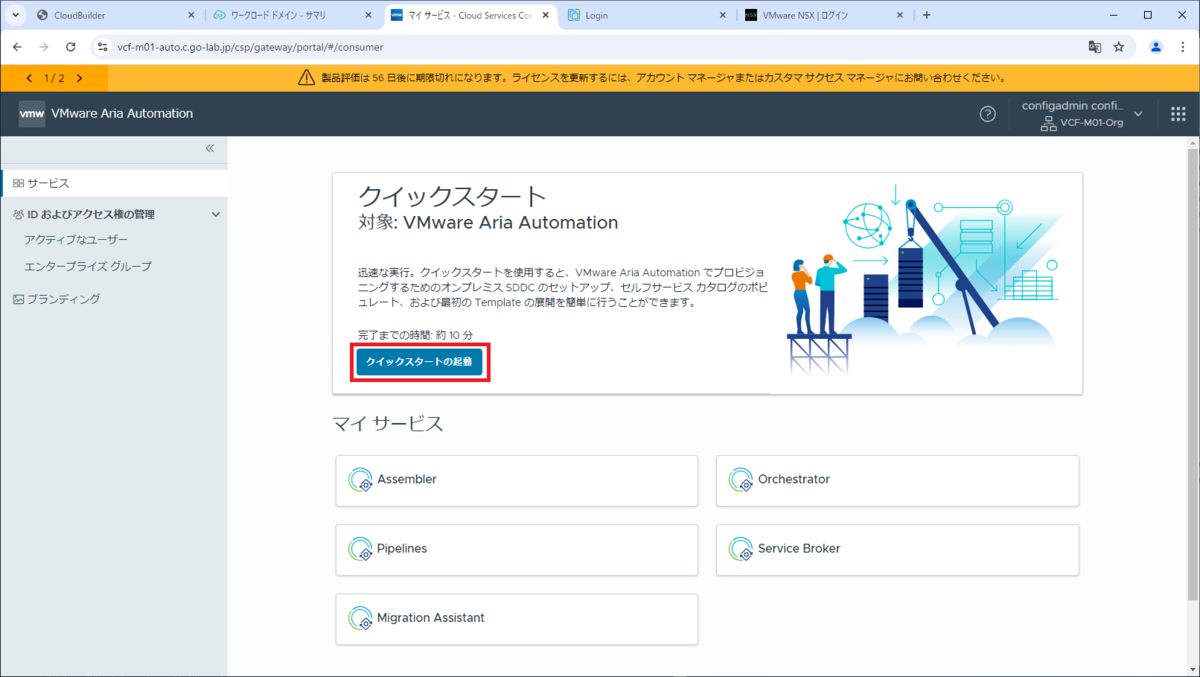Click the ID management users icon

pos(18,214)
